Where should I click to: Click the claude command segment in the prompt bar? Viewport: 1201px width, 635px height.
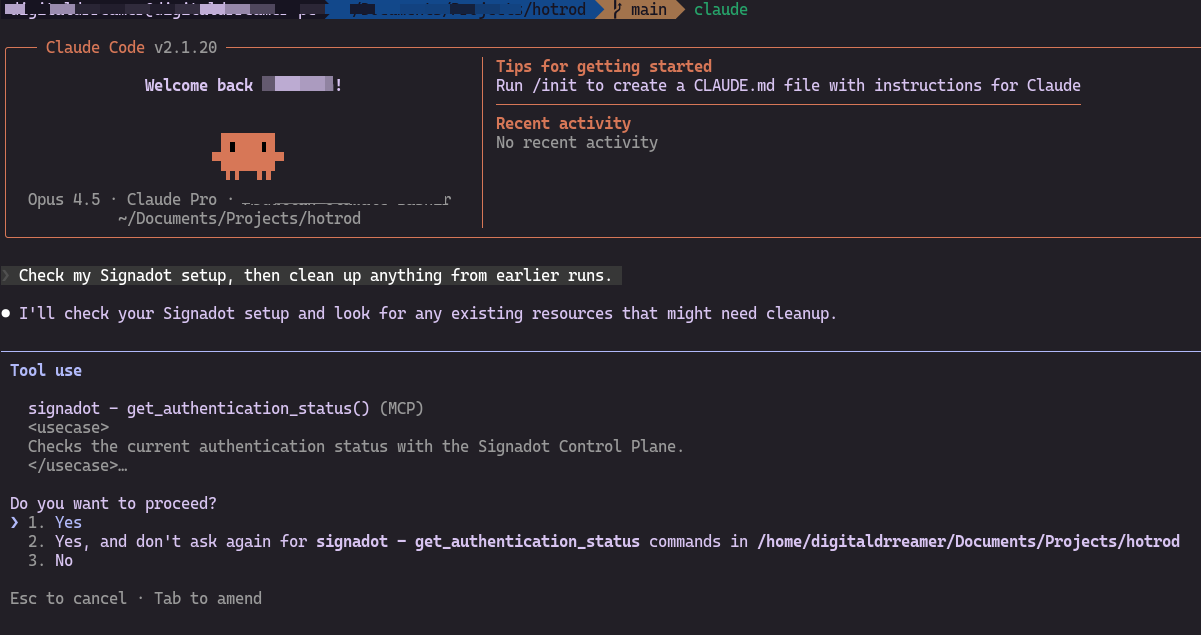(x=721, y=10)
